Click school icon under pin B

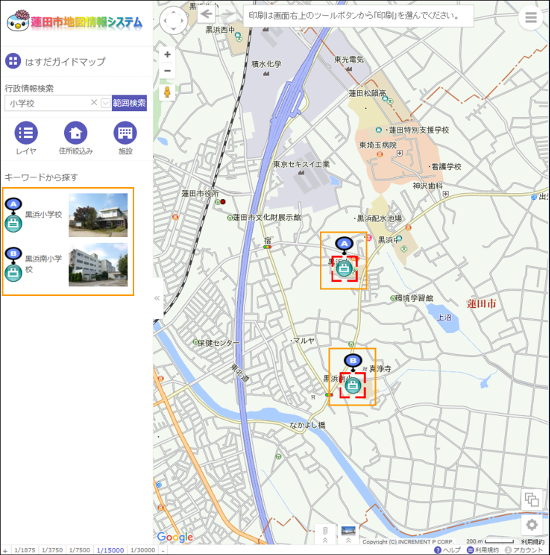click(x=353, y=385)
